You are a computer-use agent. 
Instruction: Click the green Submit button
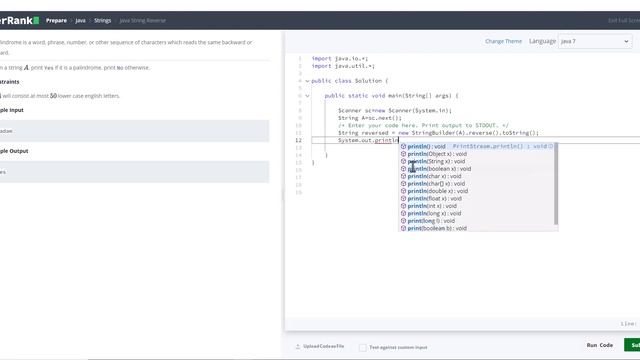(632, 345)
